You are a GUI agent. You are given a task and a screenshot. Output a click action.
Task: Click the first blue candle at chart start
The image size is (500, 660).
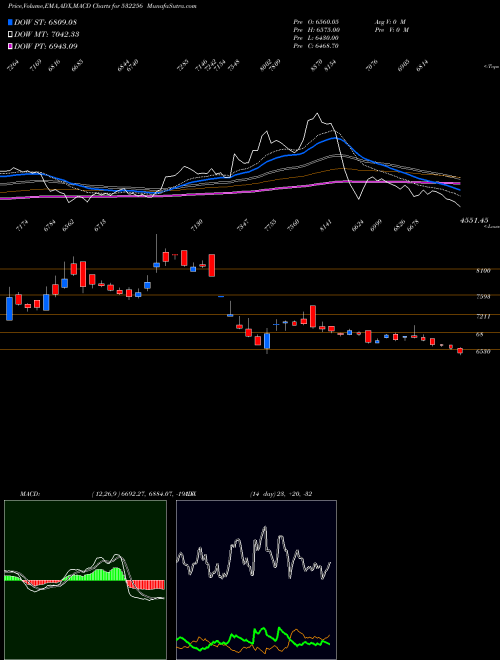(x=9, y=308)
